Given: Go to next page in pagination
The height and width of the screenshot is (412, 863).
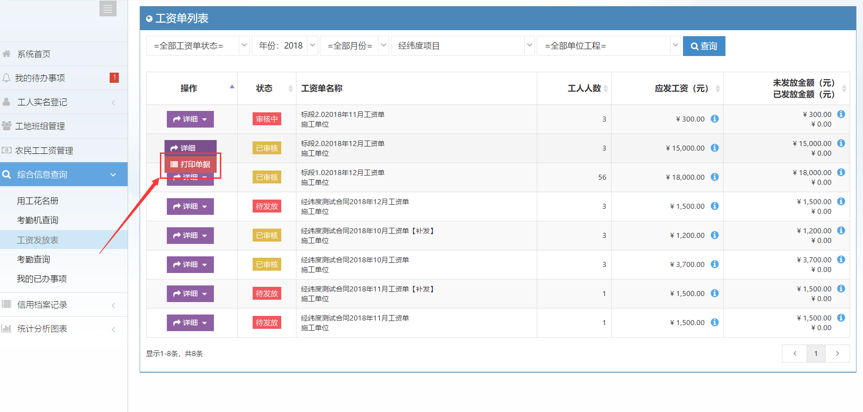Looking at the screenshot, I should [x=837, y=353].
